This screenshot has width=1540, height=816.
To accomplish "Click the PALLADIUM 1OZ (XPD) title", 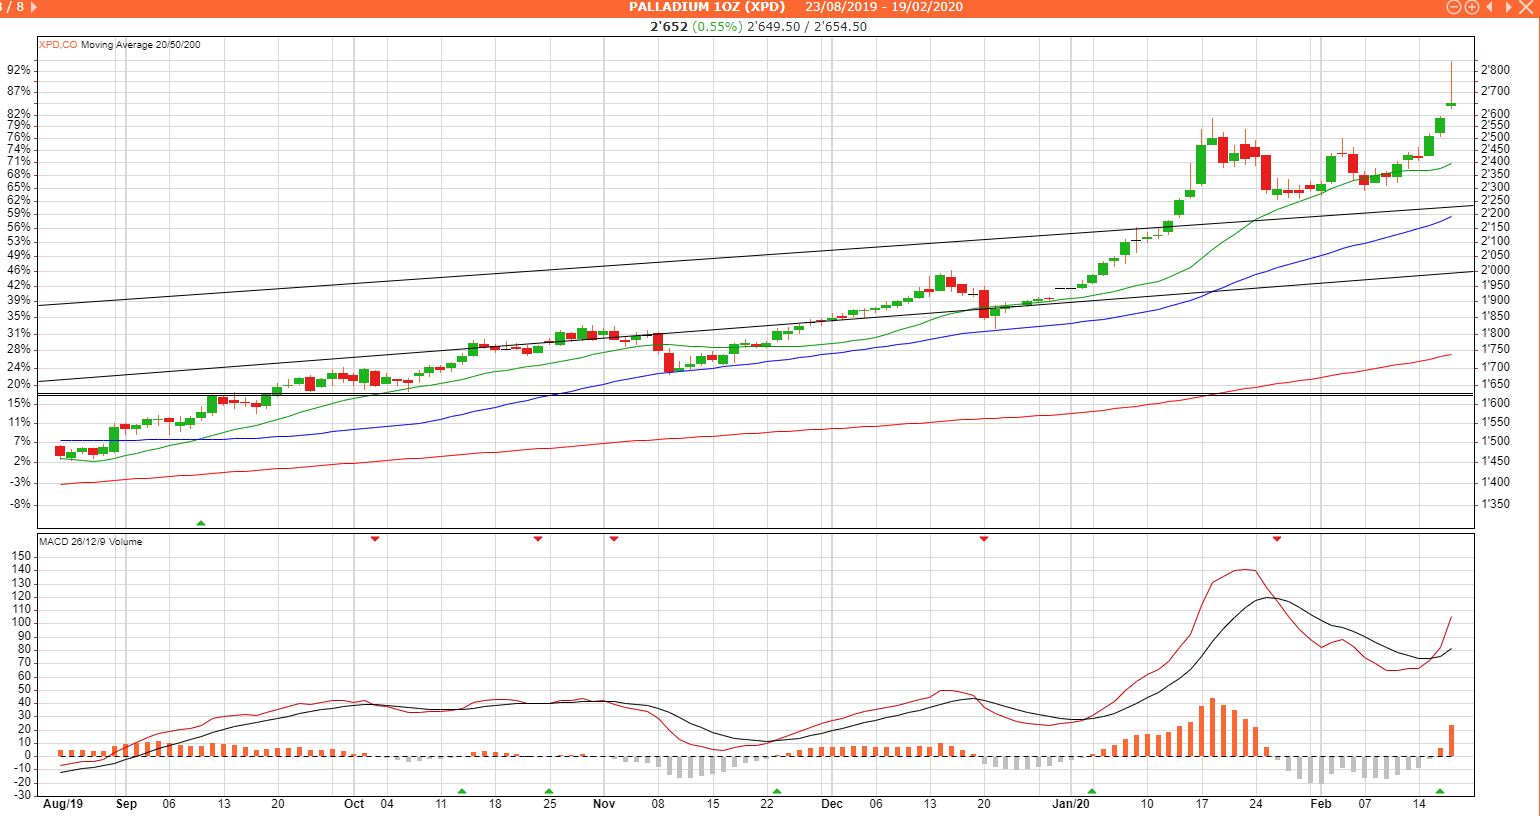I will click(x=707, y=7).
